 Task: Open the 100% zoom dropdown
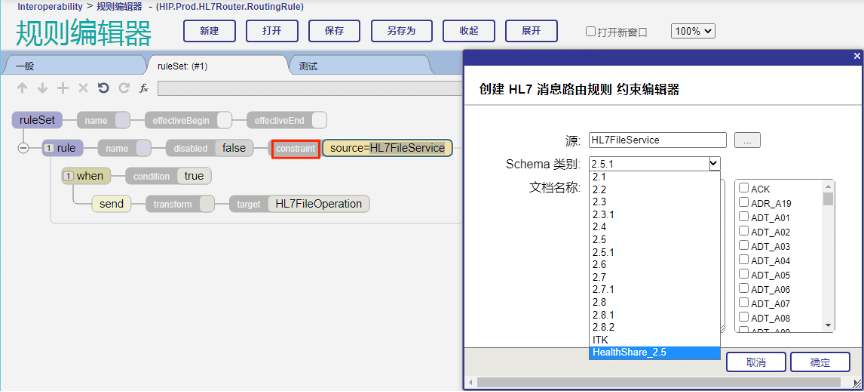point(693,31)
